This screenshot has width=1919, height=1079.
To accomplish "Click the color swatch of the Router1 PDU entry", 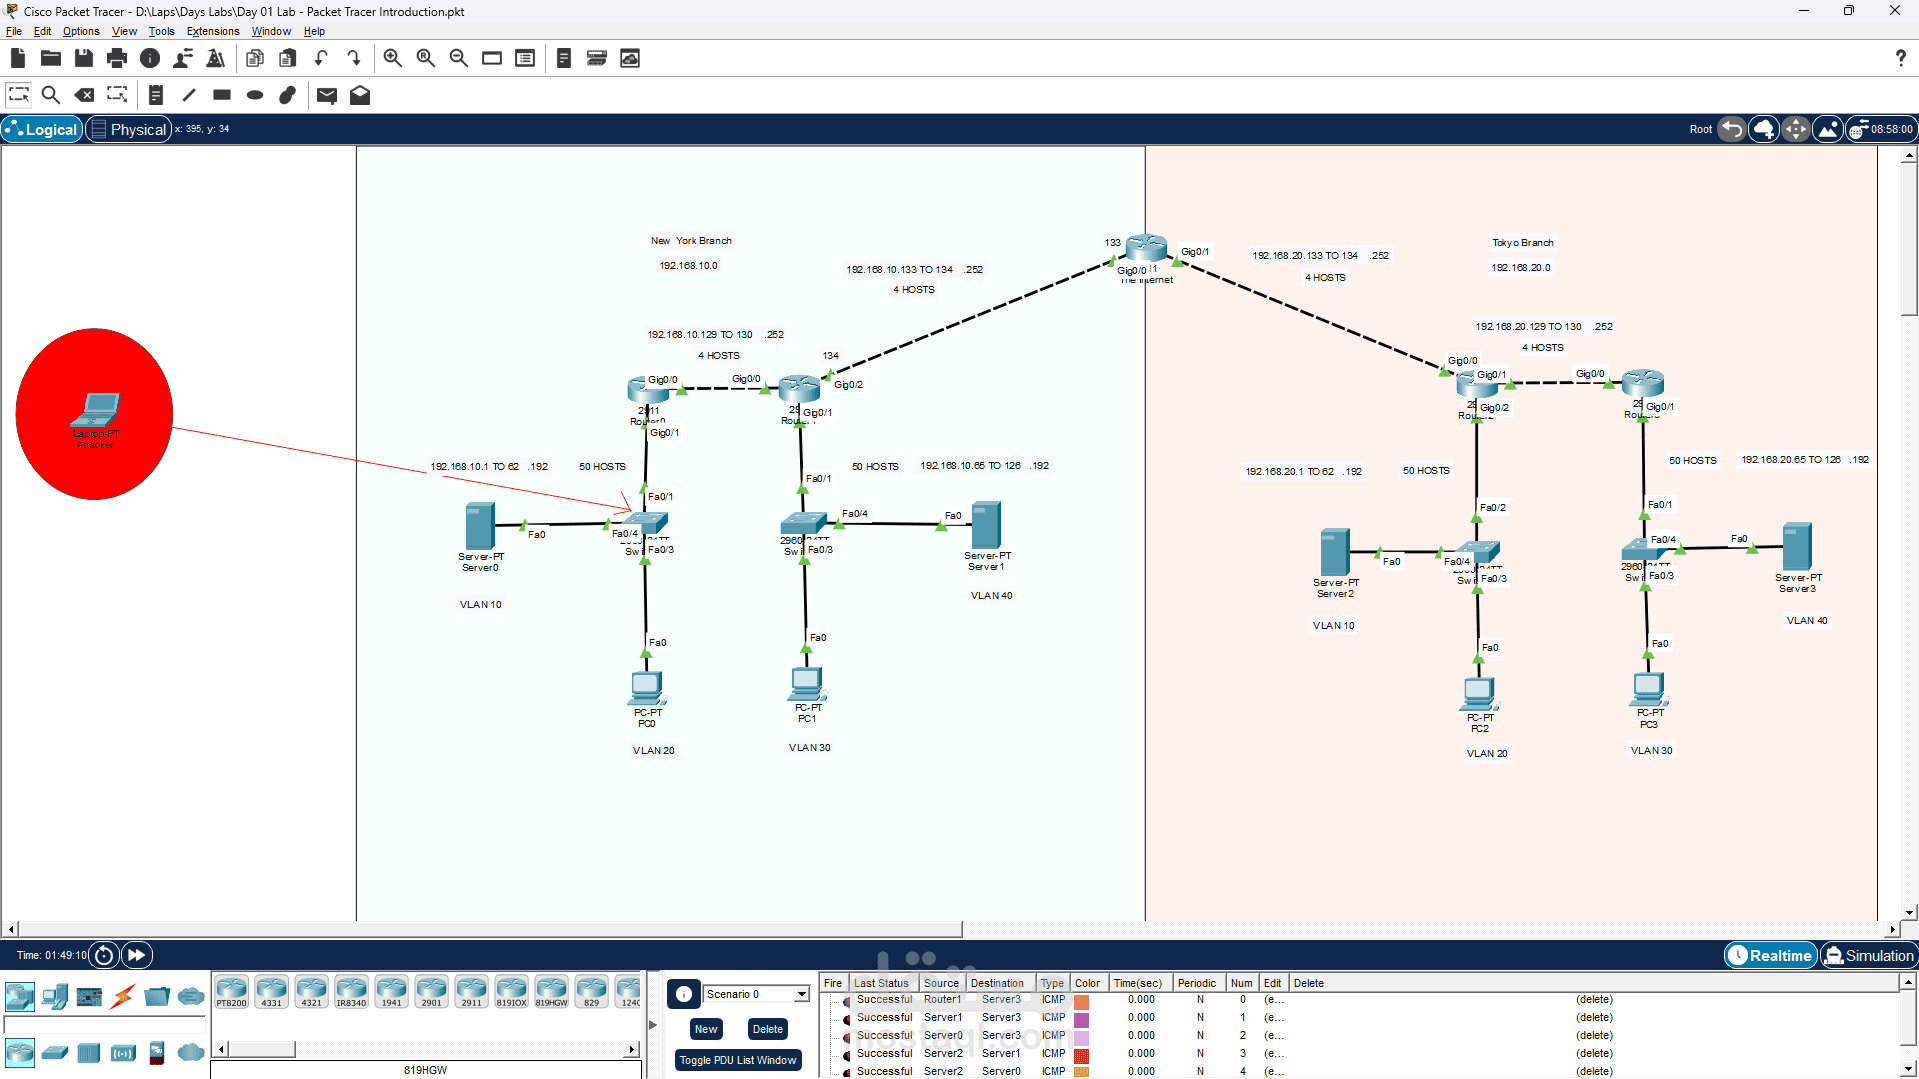I will point(1081,999).
